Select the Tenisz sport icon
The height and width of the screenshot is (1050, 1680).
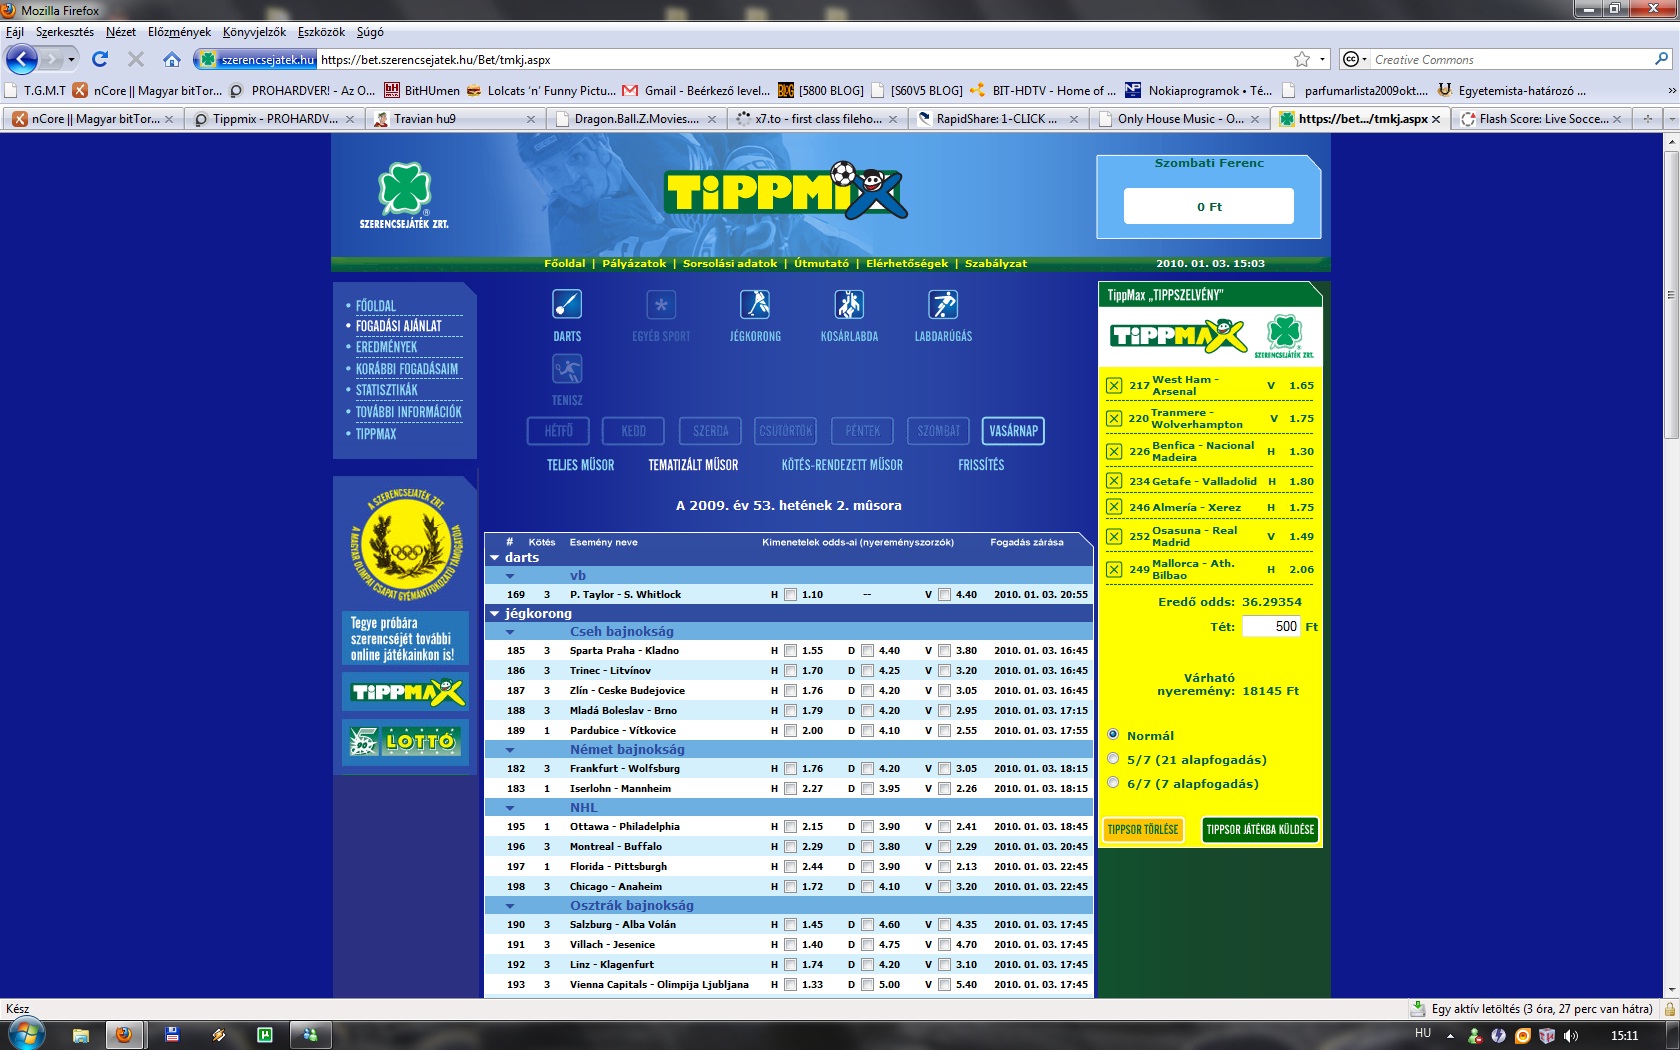[567, 369]
